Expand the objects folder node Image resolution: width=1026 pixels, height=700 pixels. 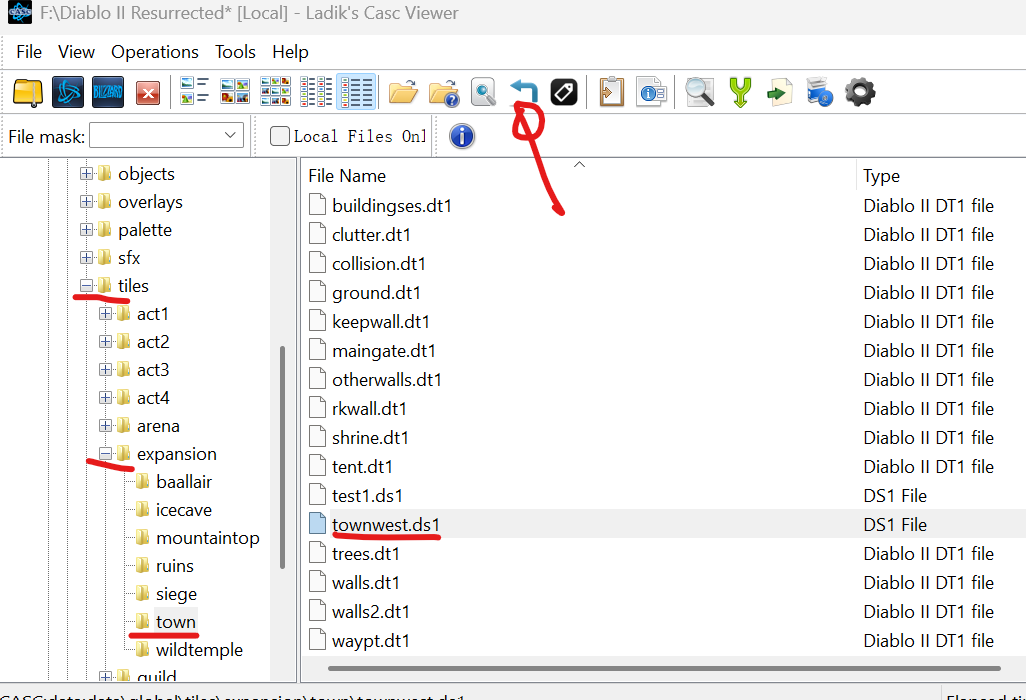coord(86,173)
